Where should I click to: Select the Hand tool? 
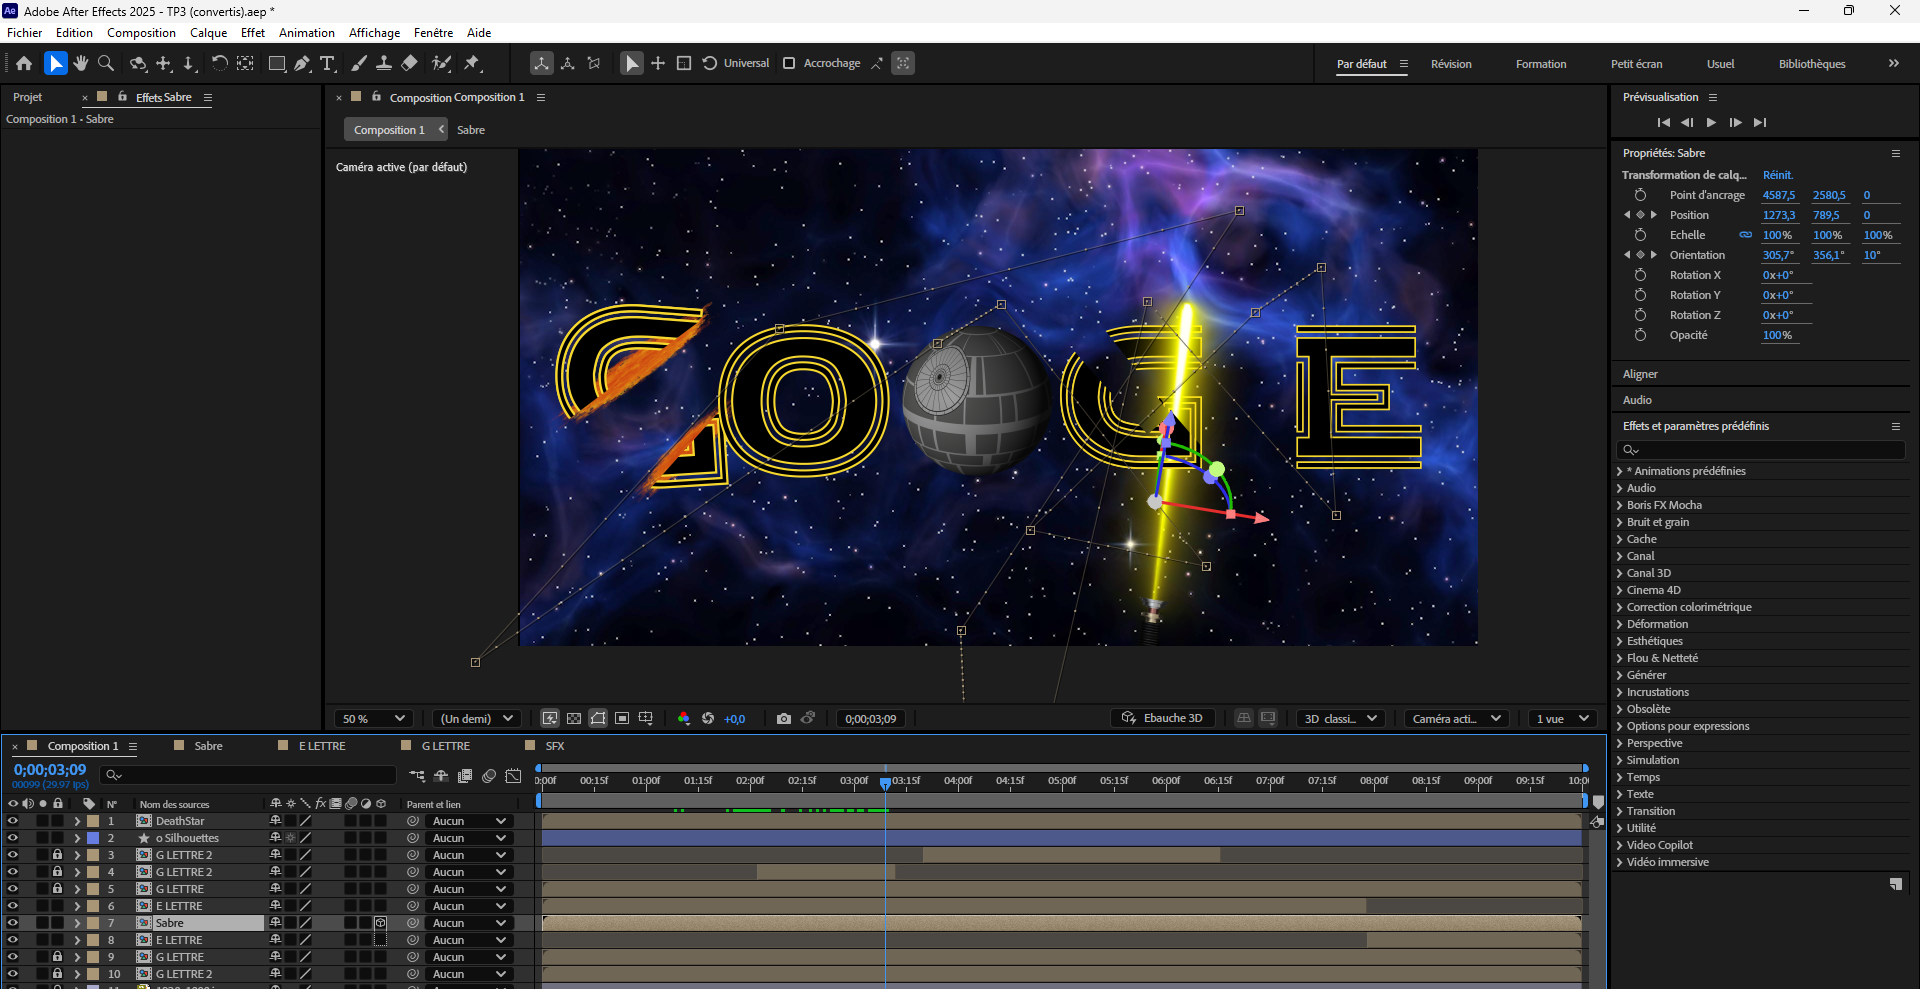[x=81, y=63]
